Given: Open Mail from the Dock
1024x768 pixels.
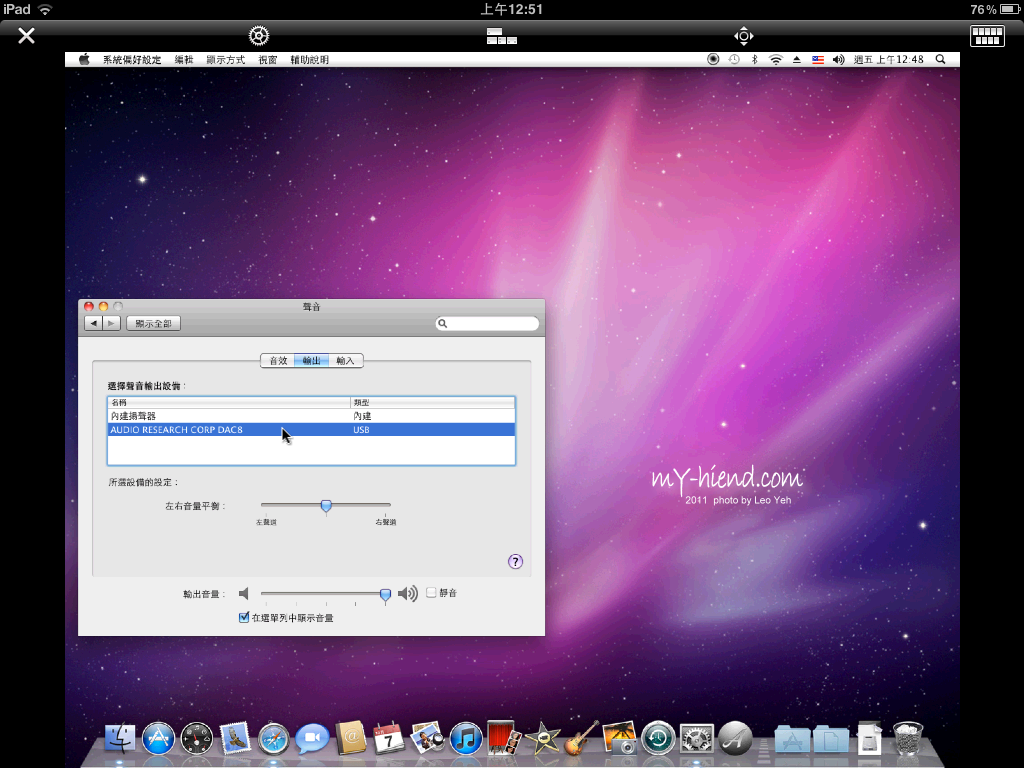Looking at the screenshot, I should pyautogui.click(x=235, y=737).
